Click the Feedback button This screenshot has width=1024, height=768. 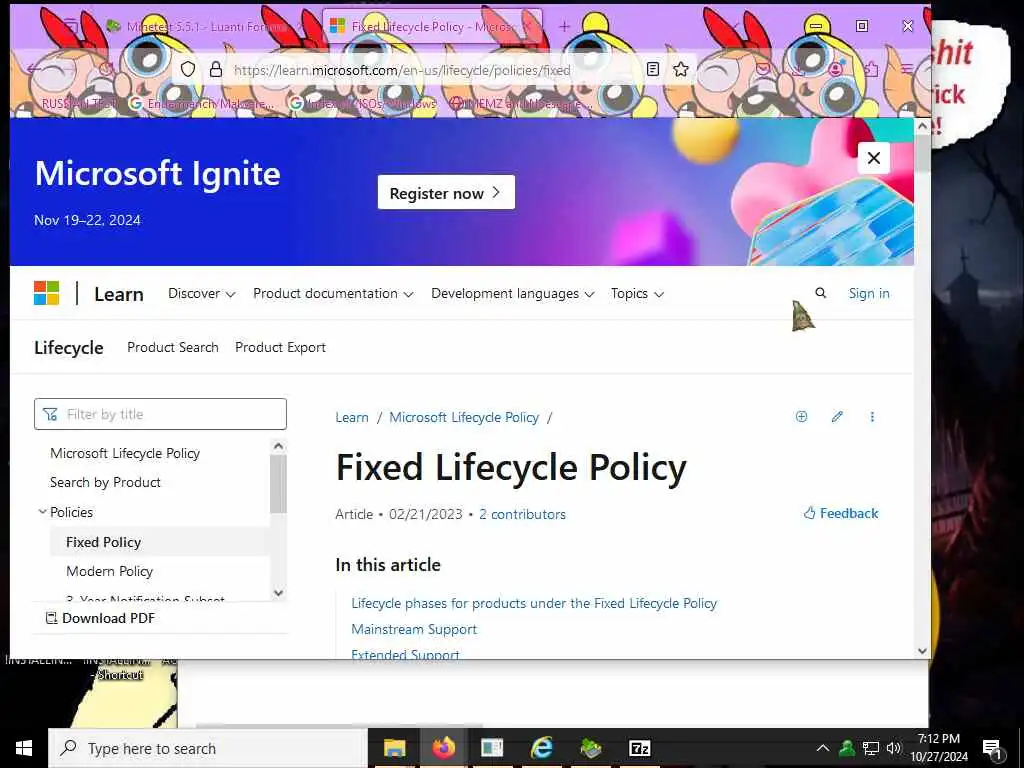click(x=841, y=513)
